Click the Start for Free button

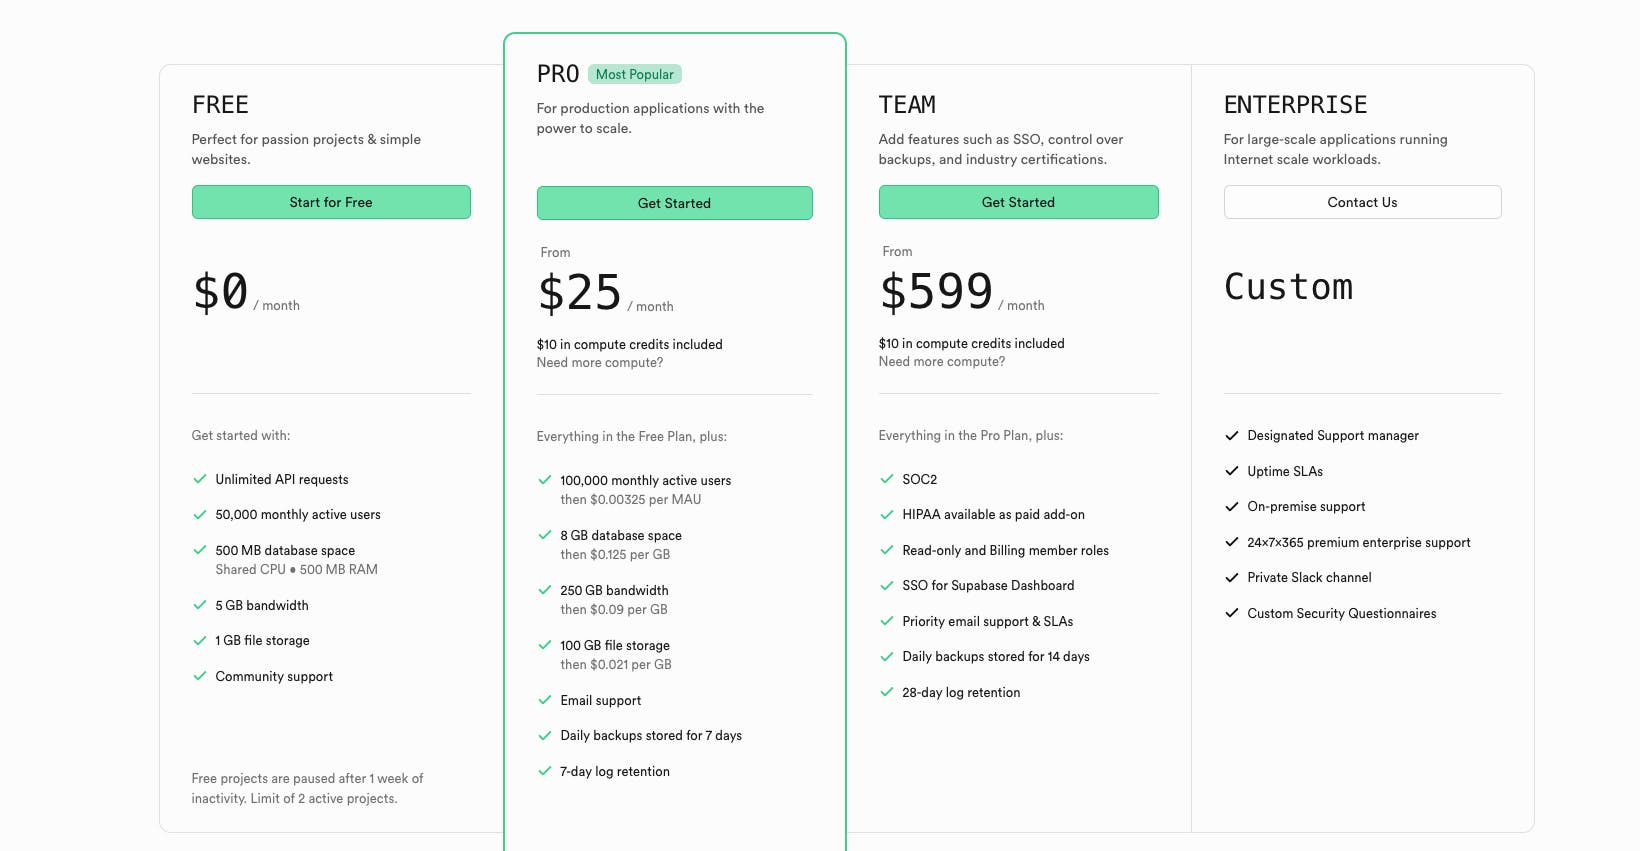point(331,202)
